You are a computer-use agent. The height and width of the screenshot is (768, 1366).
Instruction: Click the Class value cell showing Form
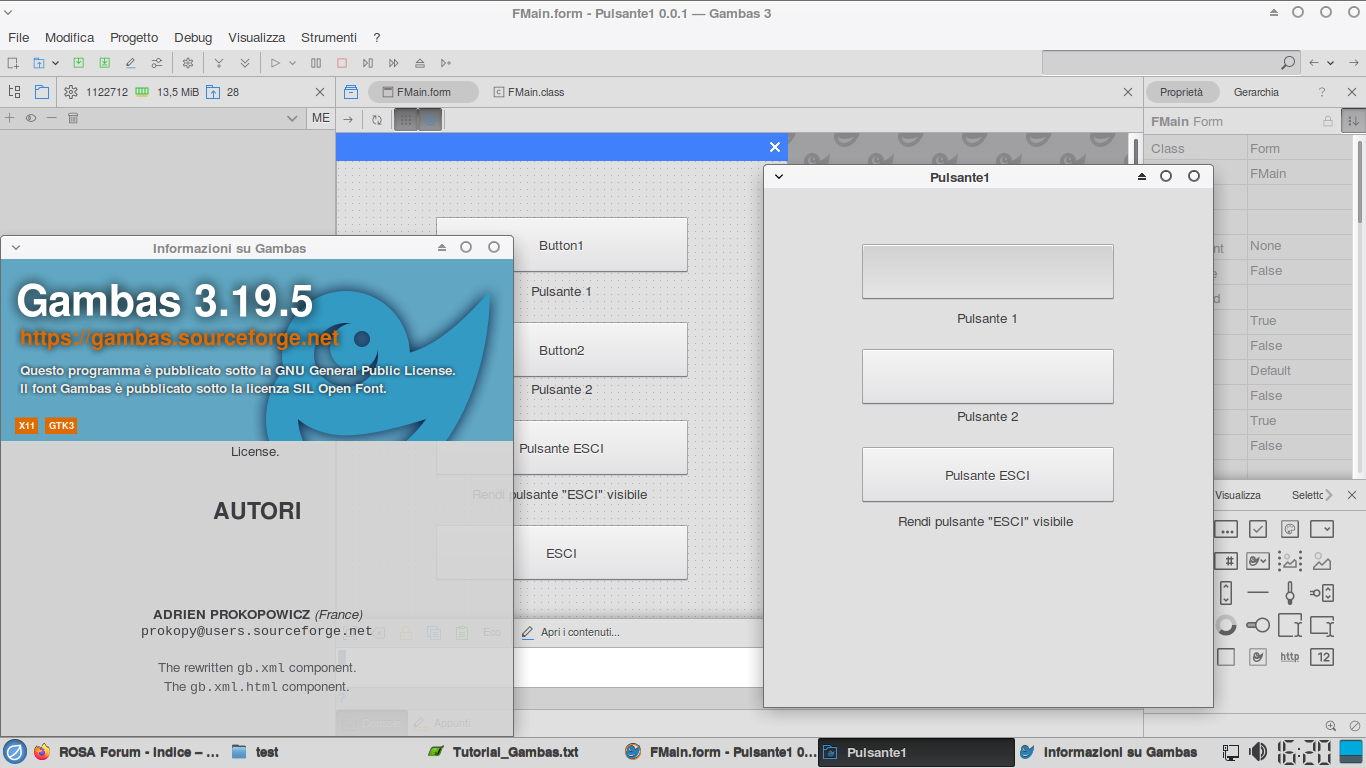(x=1299, y=149)
